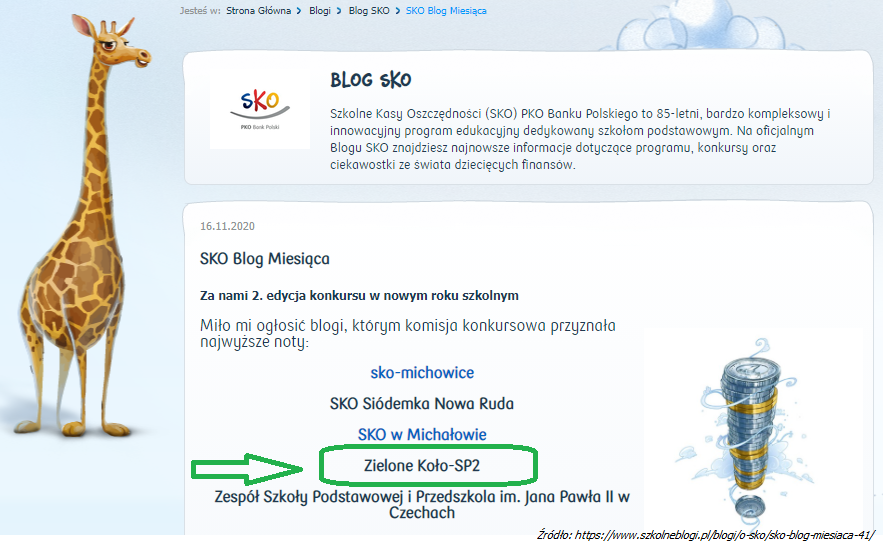The width and height of the screenshot is (883, 545).
Task: Click the post date 16.11.2020
Action: (228, 226)
